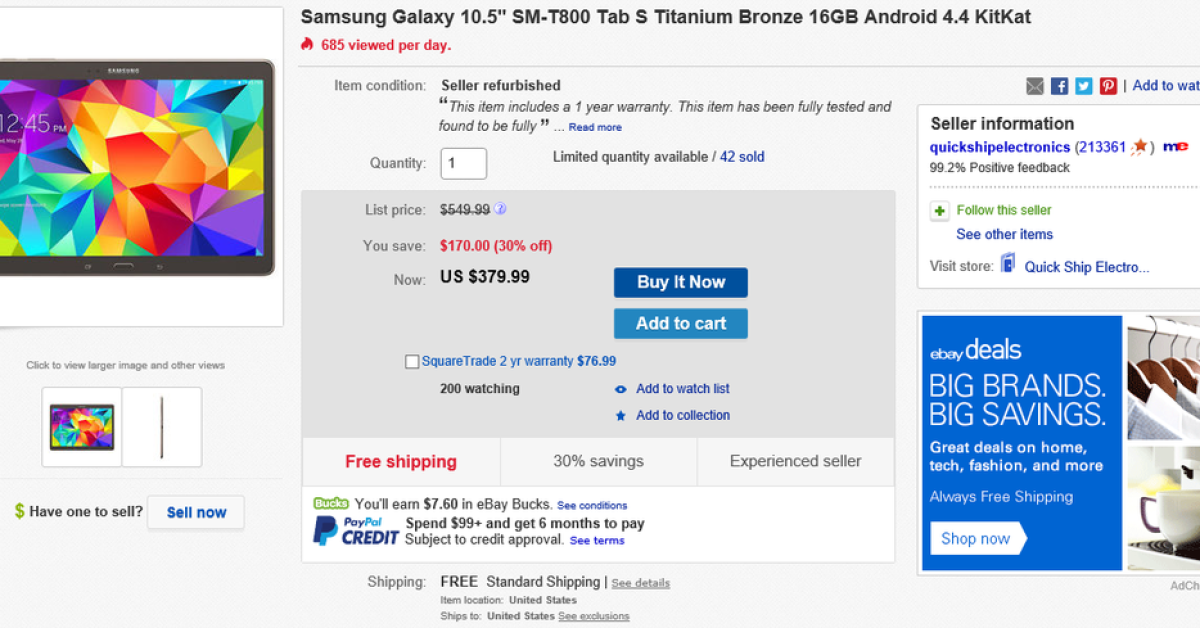Click the green Follow this seller plus icon

click(940, 211)
